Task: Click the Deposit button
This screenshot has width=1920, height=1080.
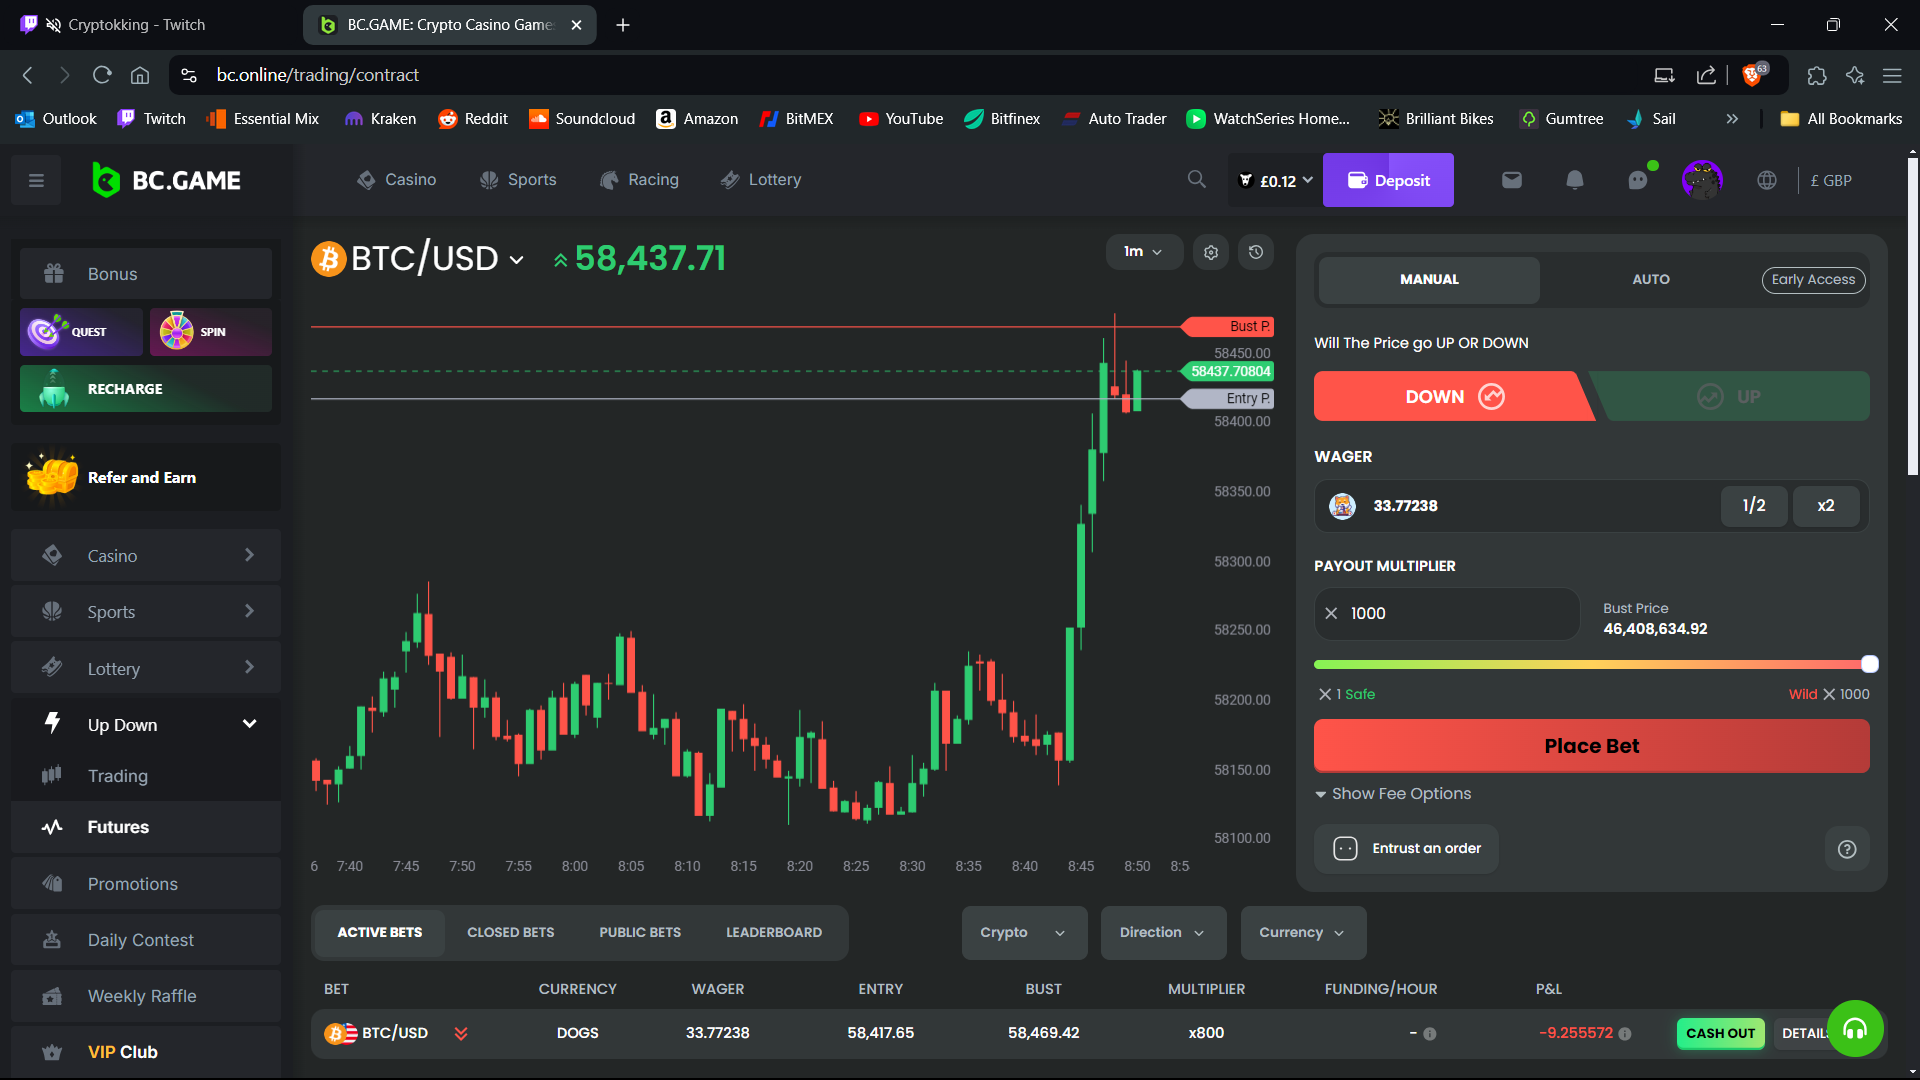Action: [x=1388, y=180]
